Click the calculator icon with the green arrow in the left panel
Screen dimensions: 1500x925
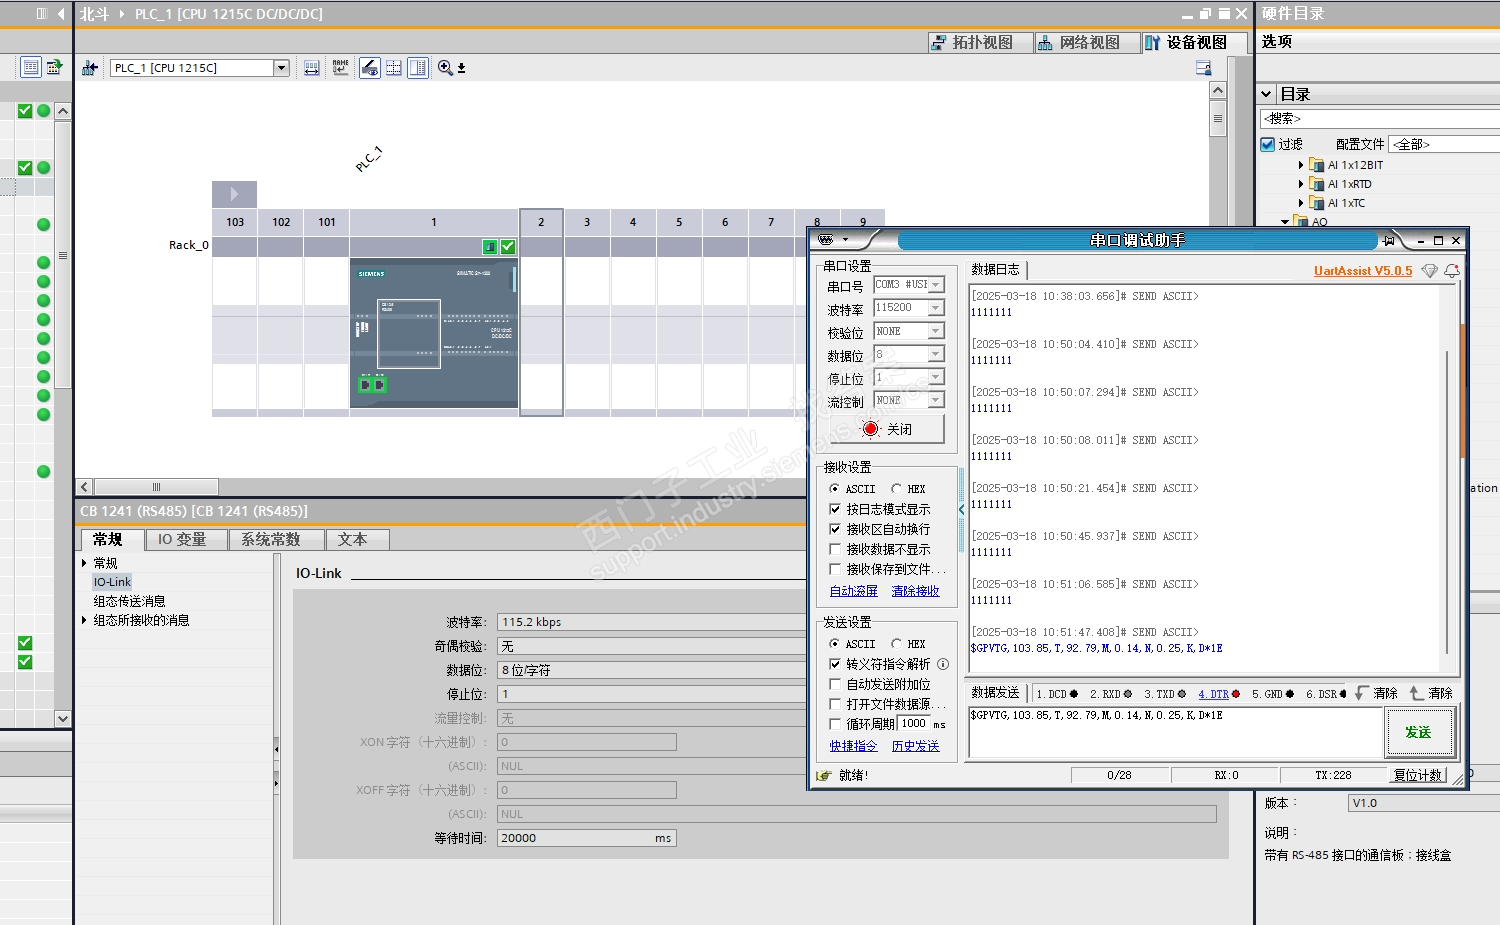click(54, 67)
